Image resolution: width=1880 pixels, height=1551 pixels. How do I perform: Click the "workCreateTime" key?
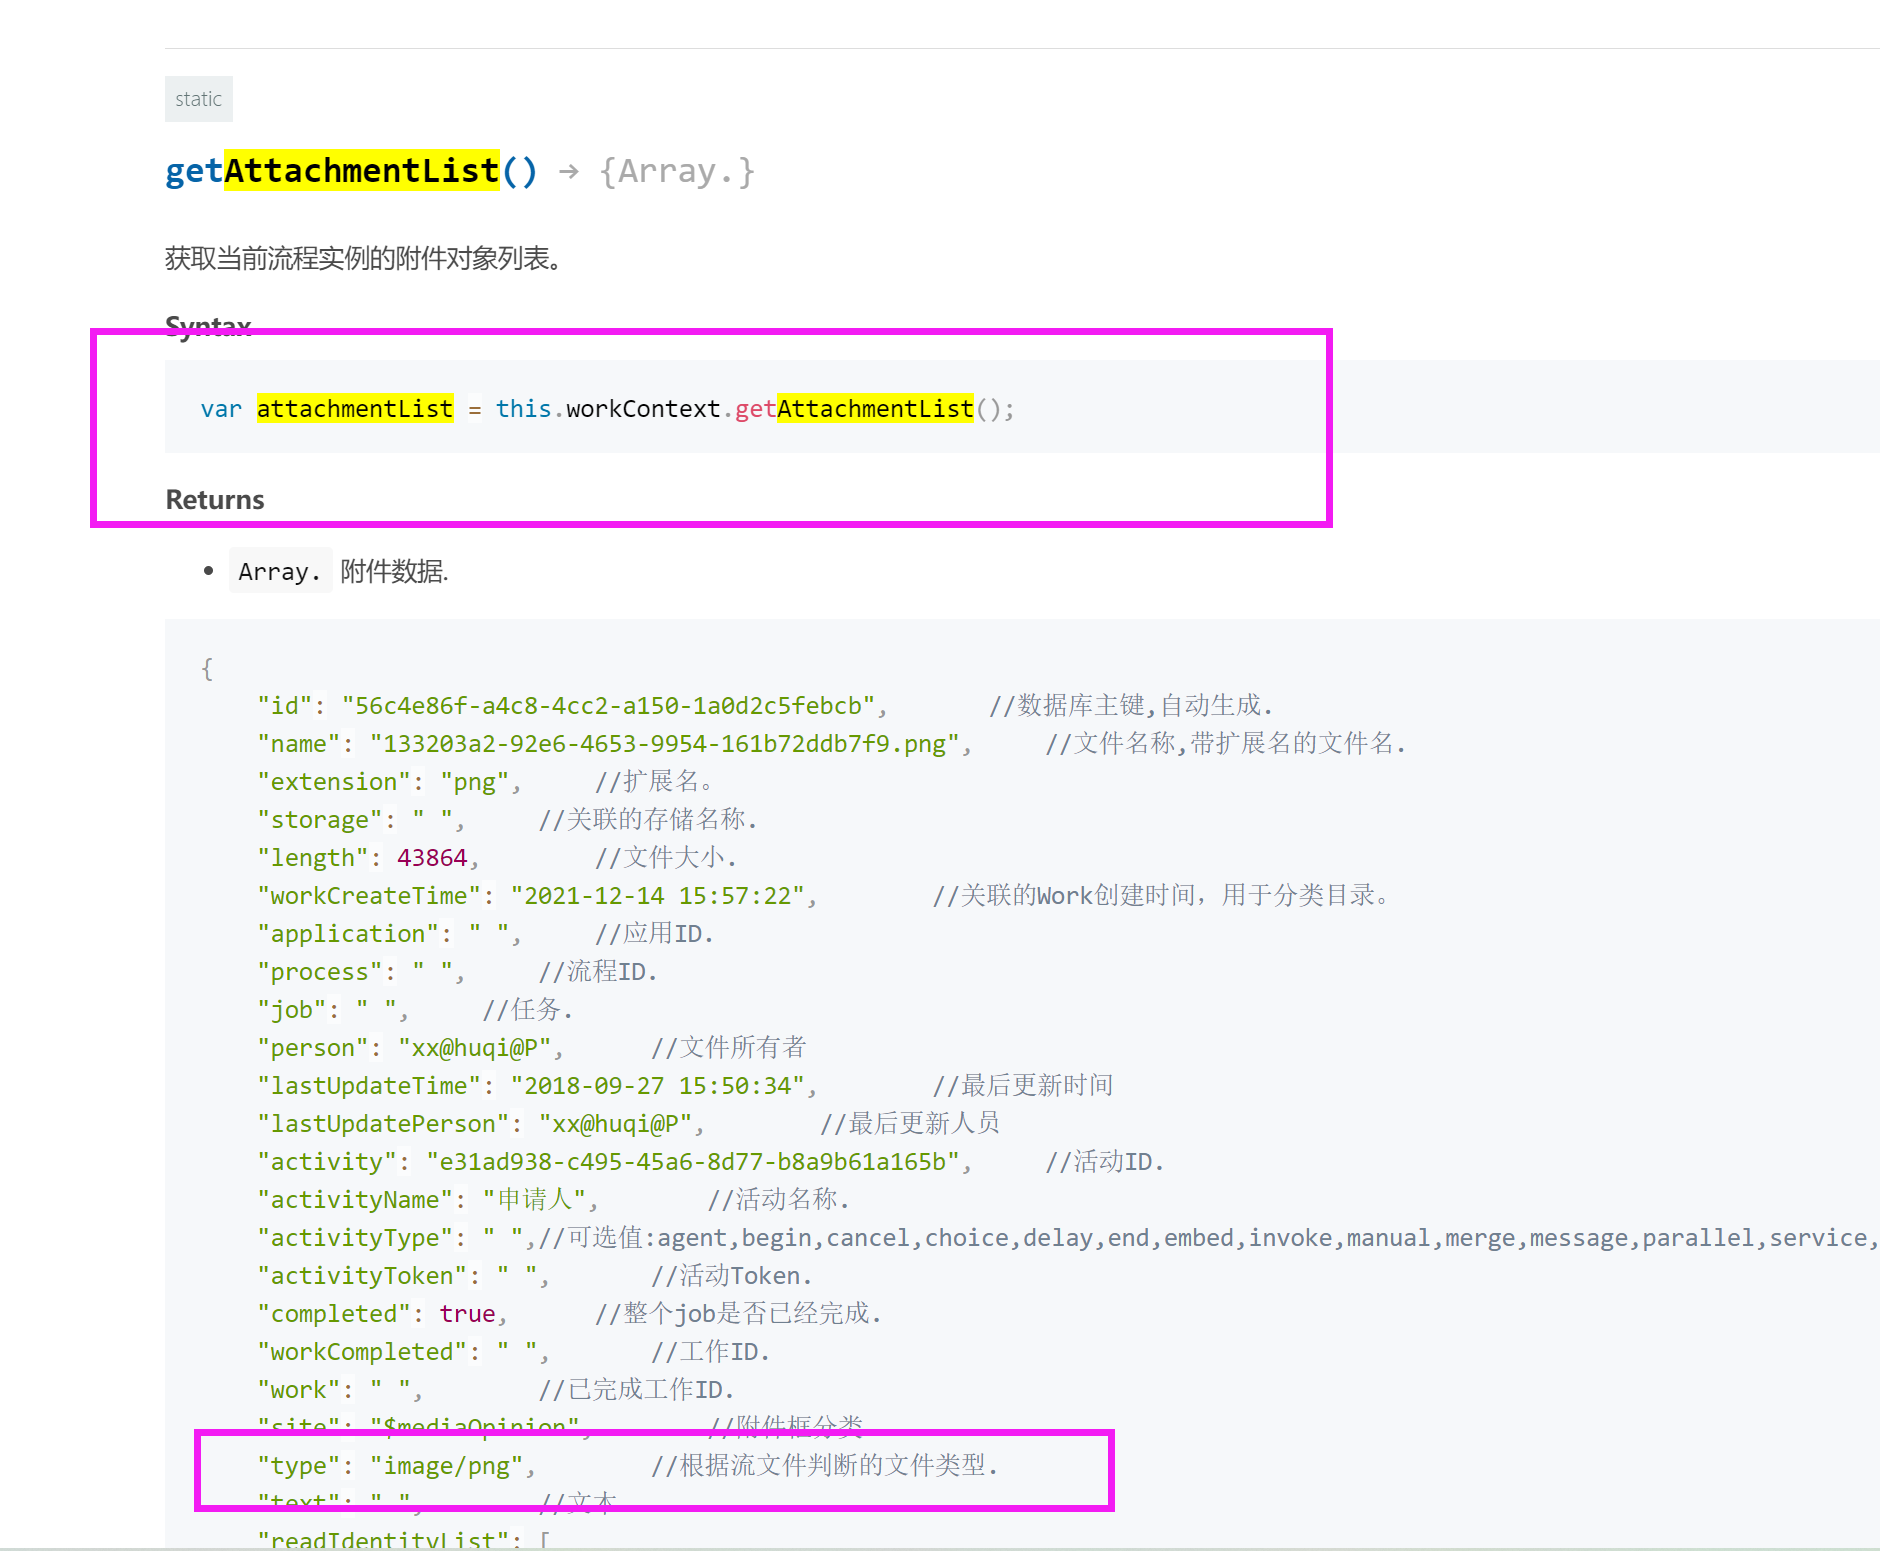(369, 896)
